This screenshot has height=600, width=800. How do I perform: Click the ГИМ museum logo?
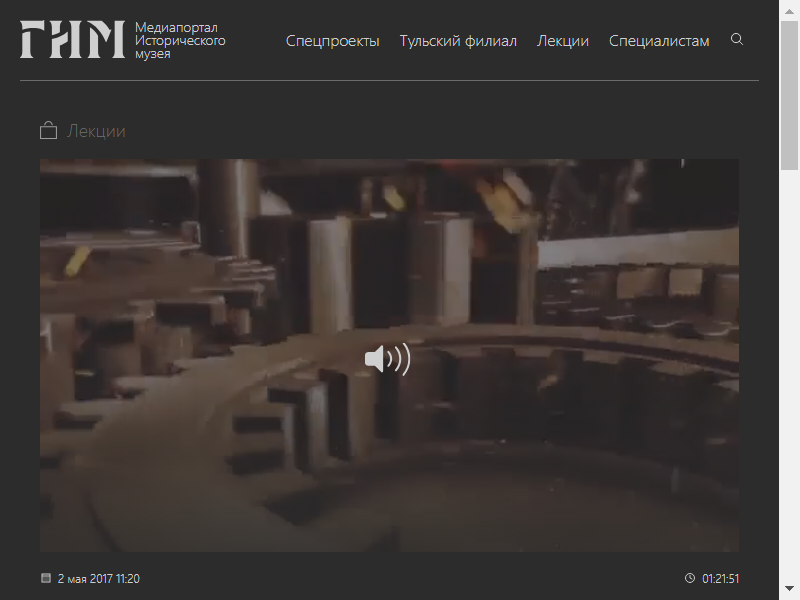click(x=72, y=39)
